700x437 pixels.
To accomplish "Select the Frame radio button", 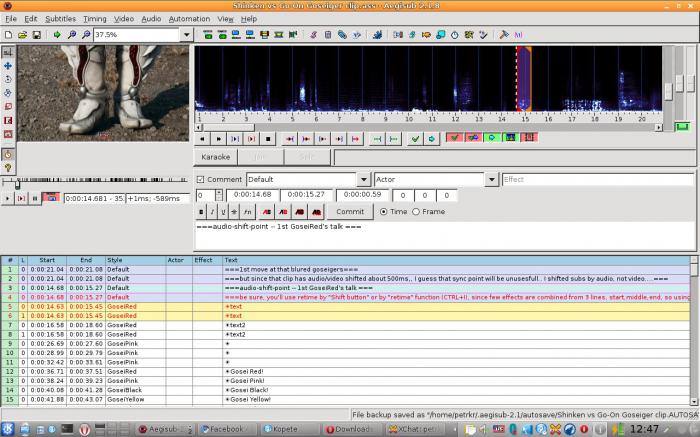I will 416,212.
